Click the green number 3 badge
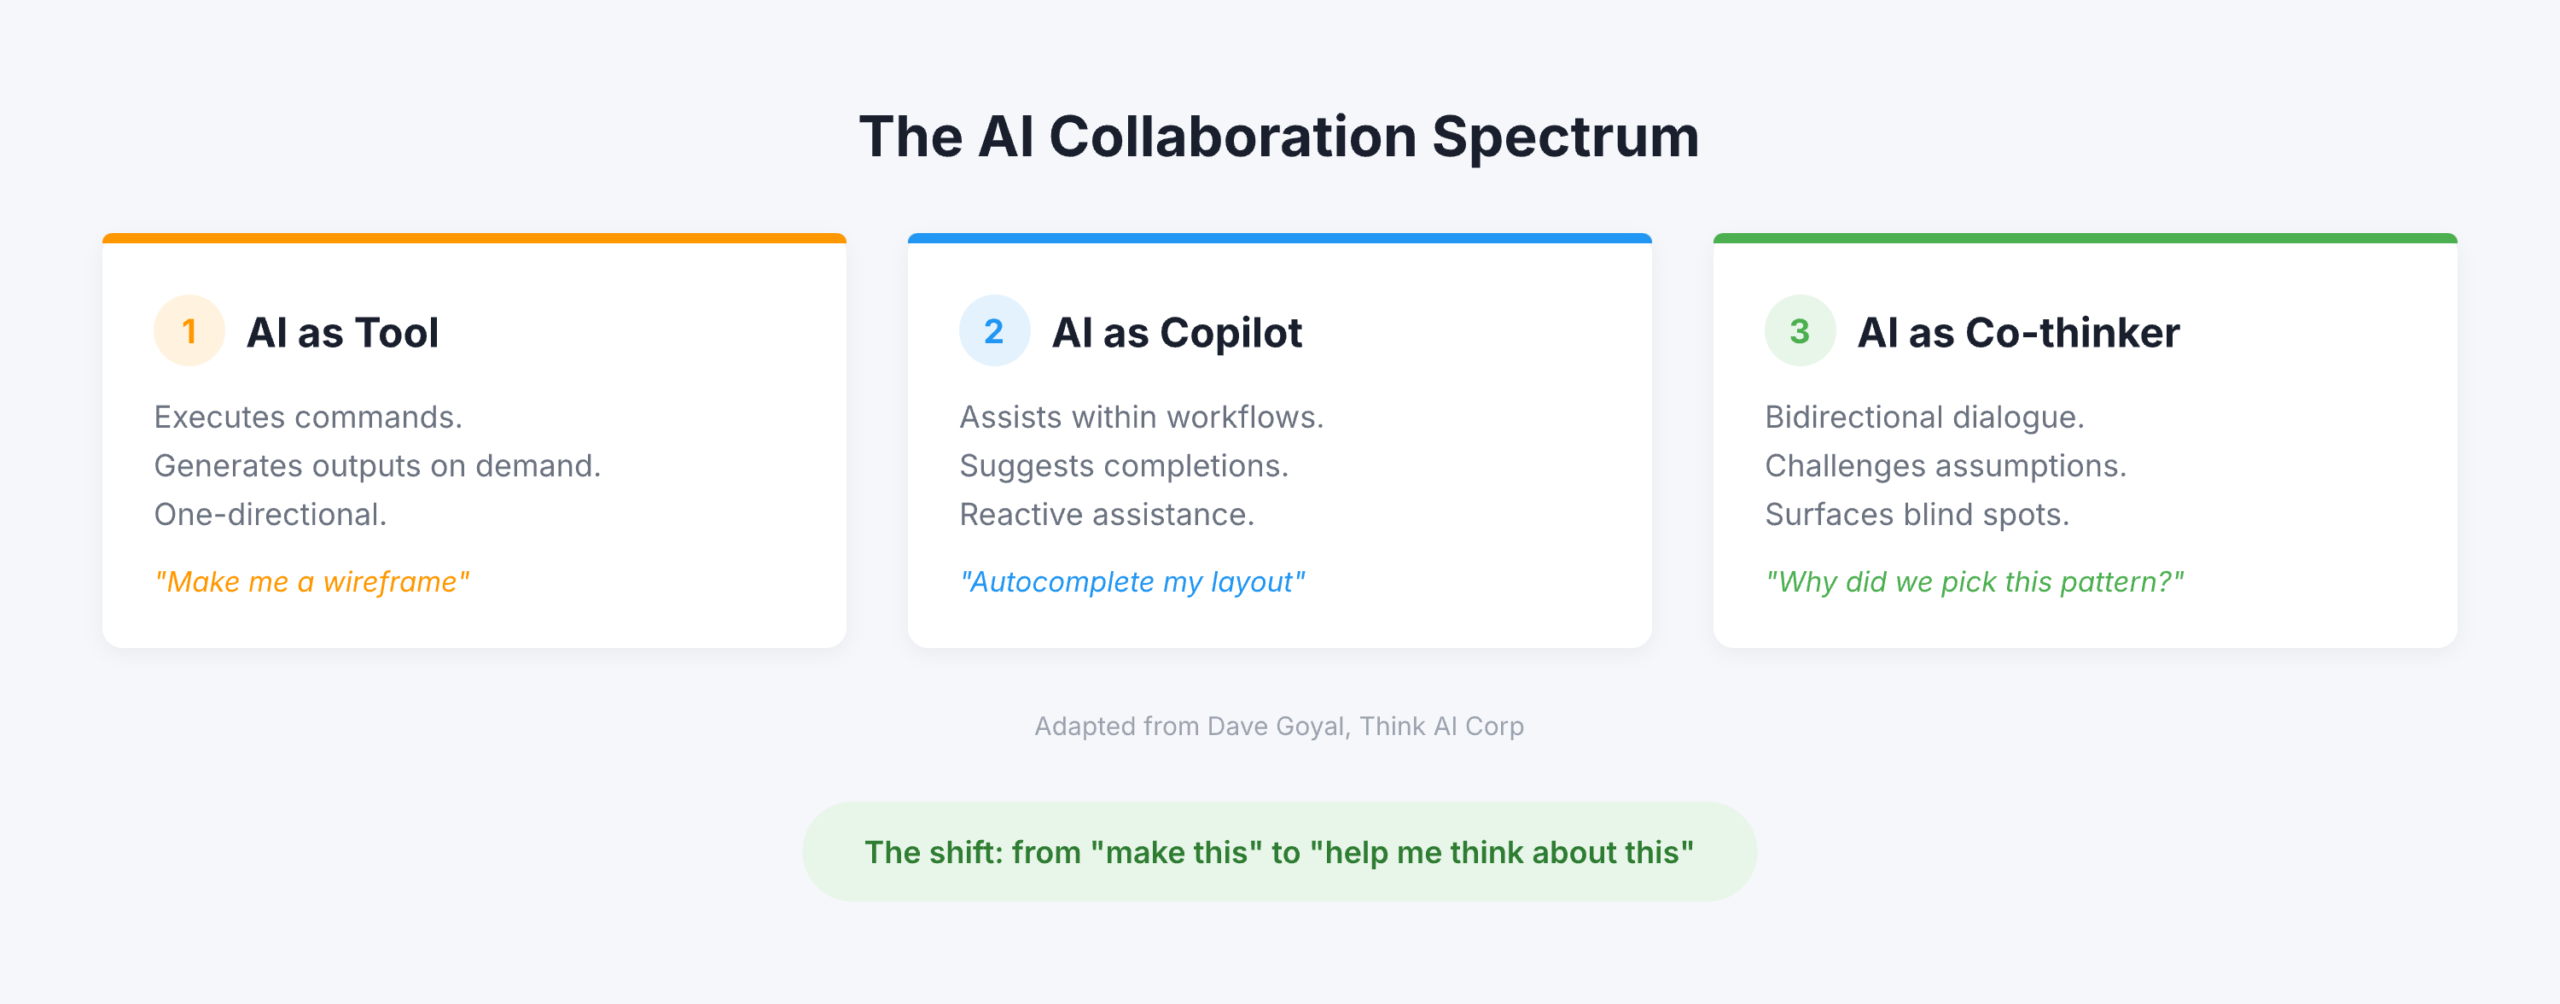 tap(1800, 331)
